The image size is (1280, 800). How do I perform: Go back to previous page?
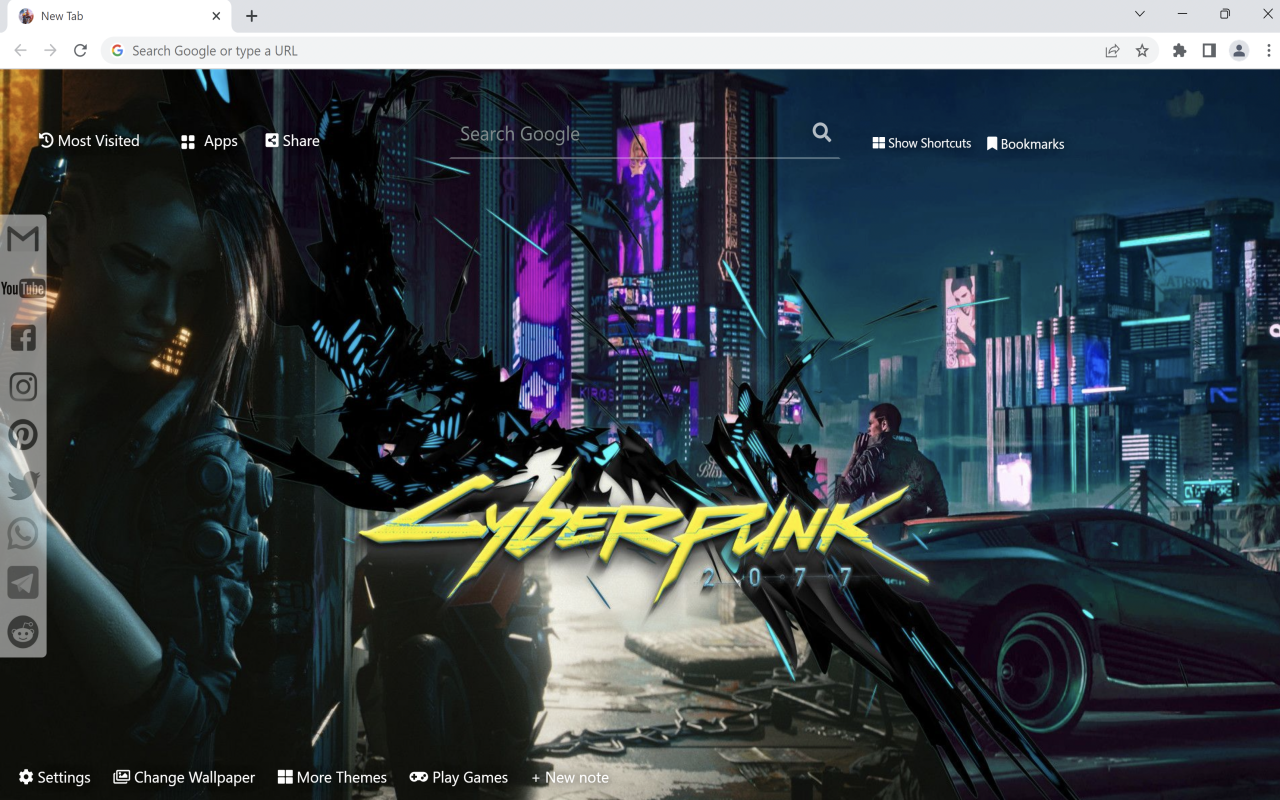click(x=21, y=50)
